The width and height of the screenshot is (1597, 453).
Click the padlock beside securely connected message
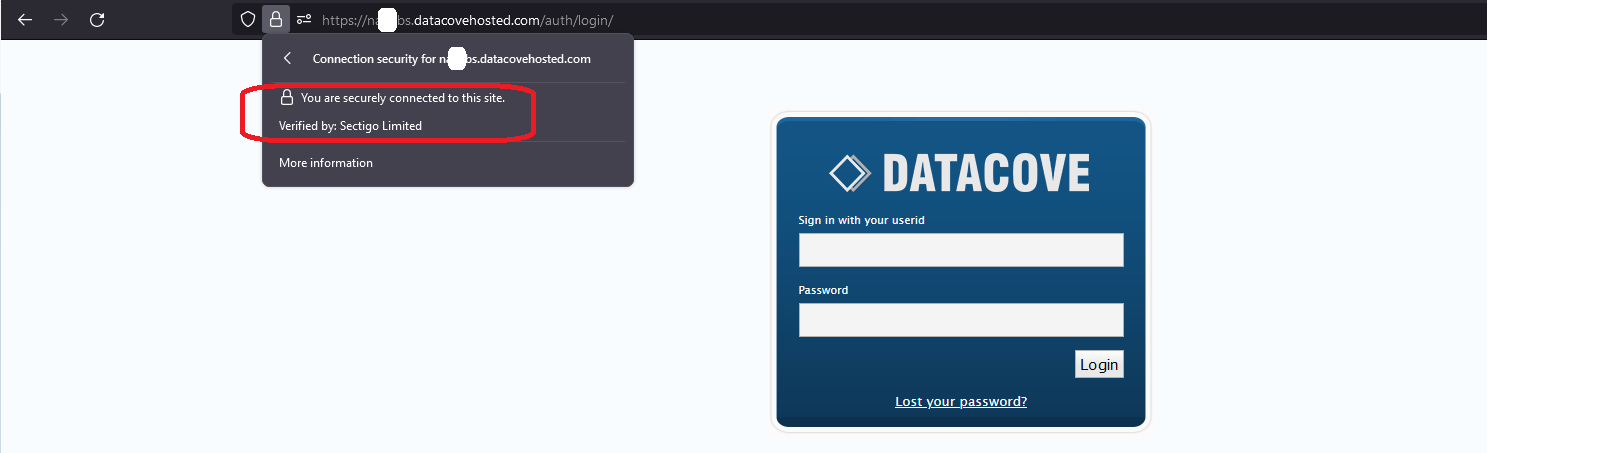click(287, 98)
